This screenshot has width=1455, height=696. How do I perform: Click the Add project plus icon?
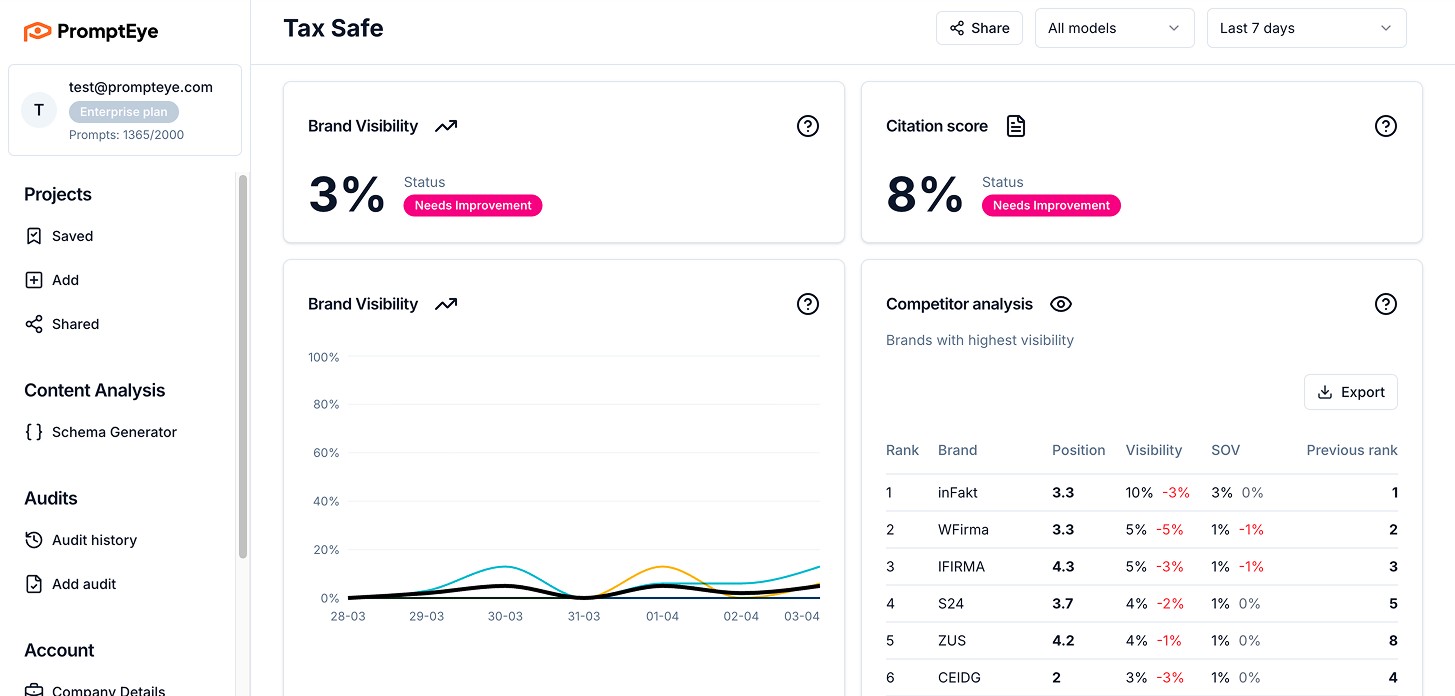[x=34, y=280]
